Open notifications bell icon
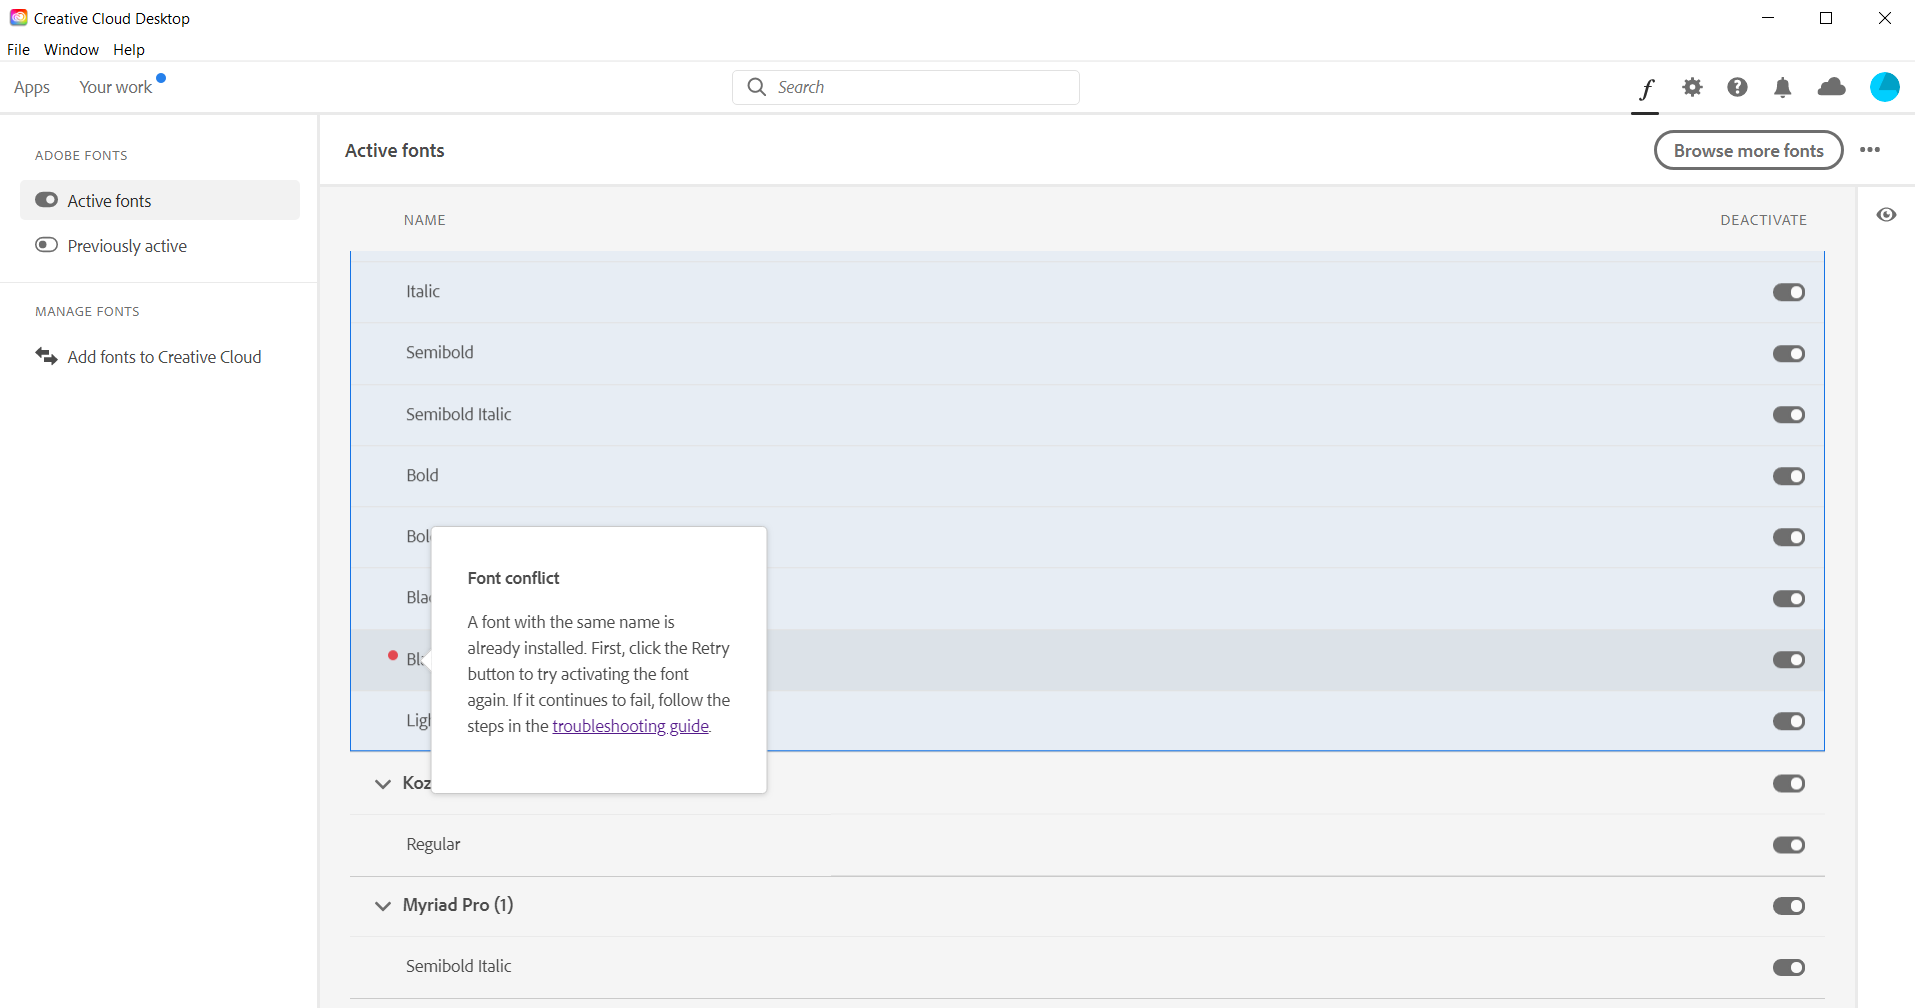 (x=1782, y=87)
